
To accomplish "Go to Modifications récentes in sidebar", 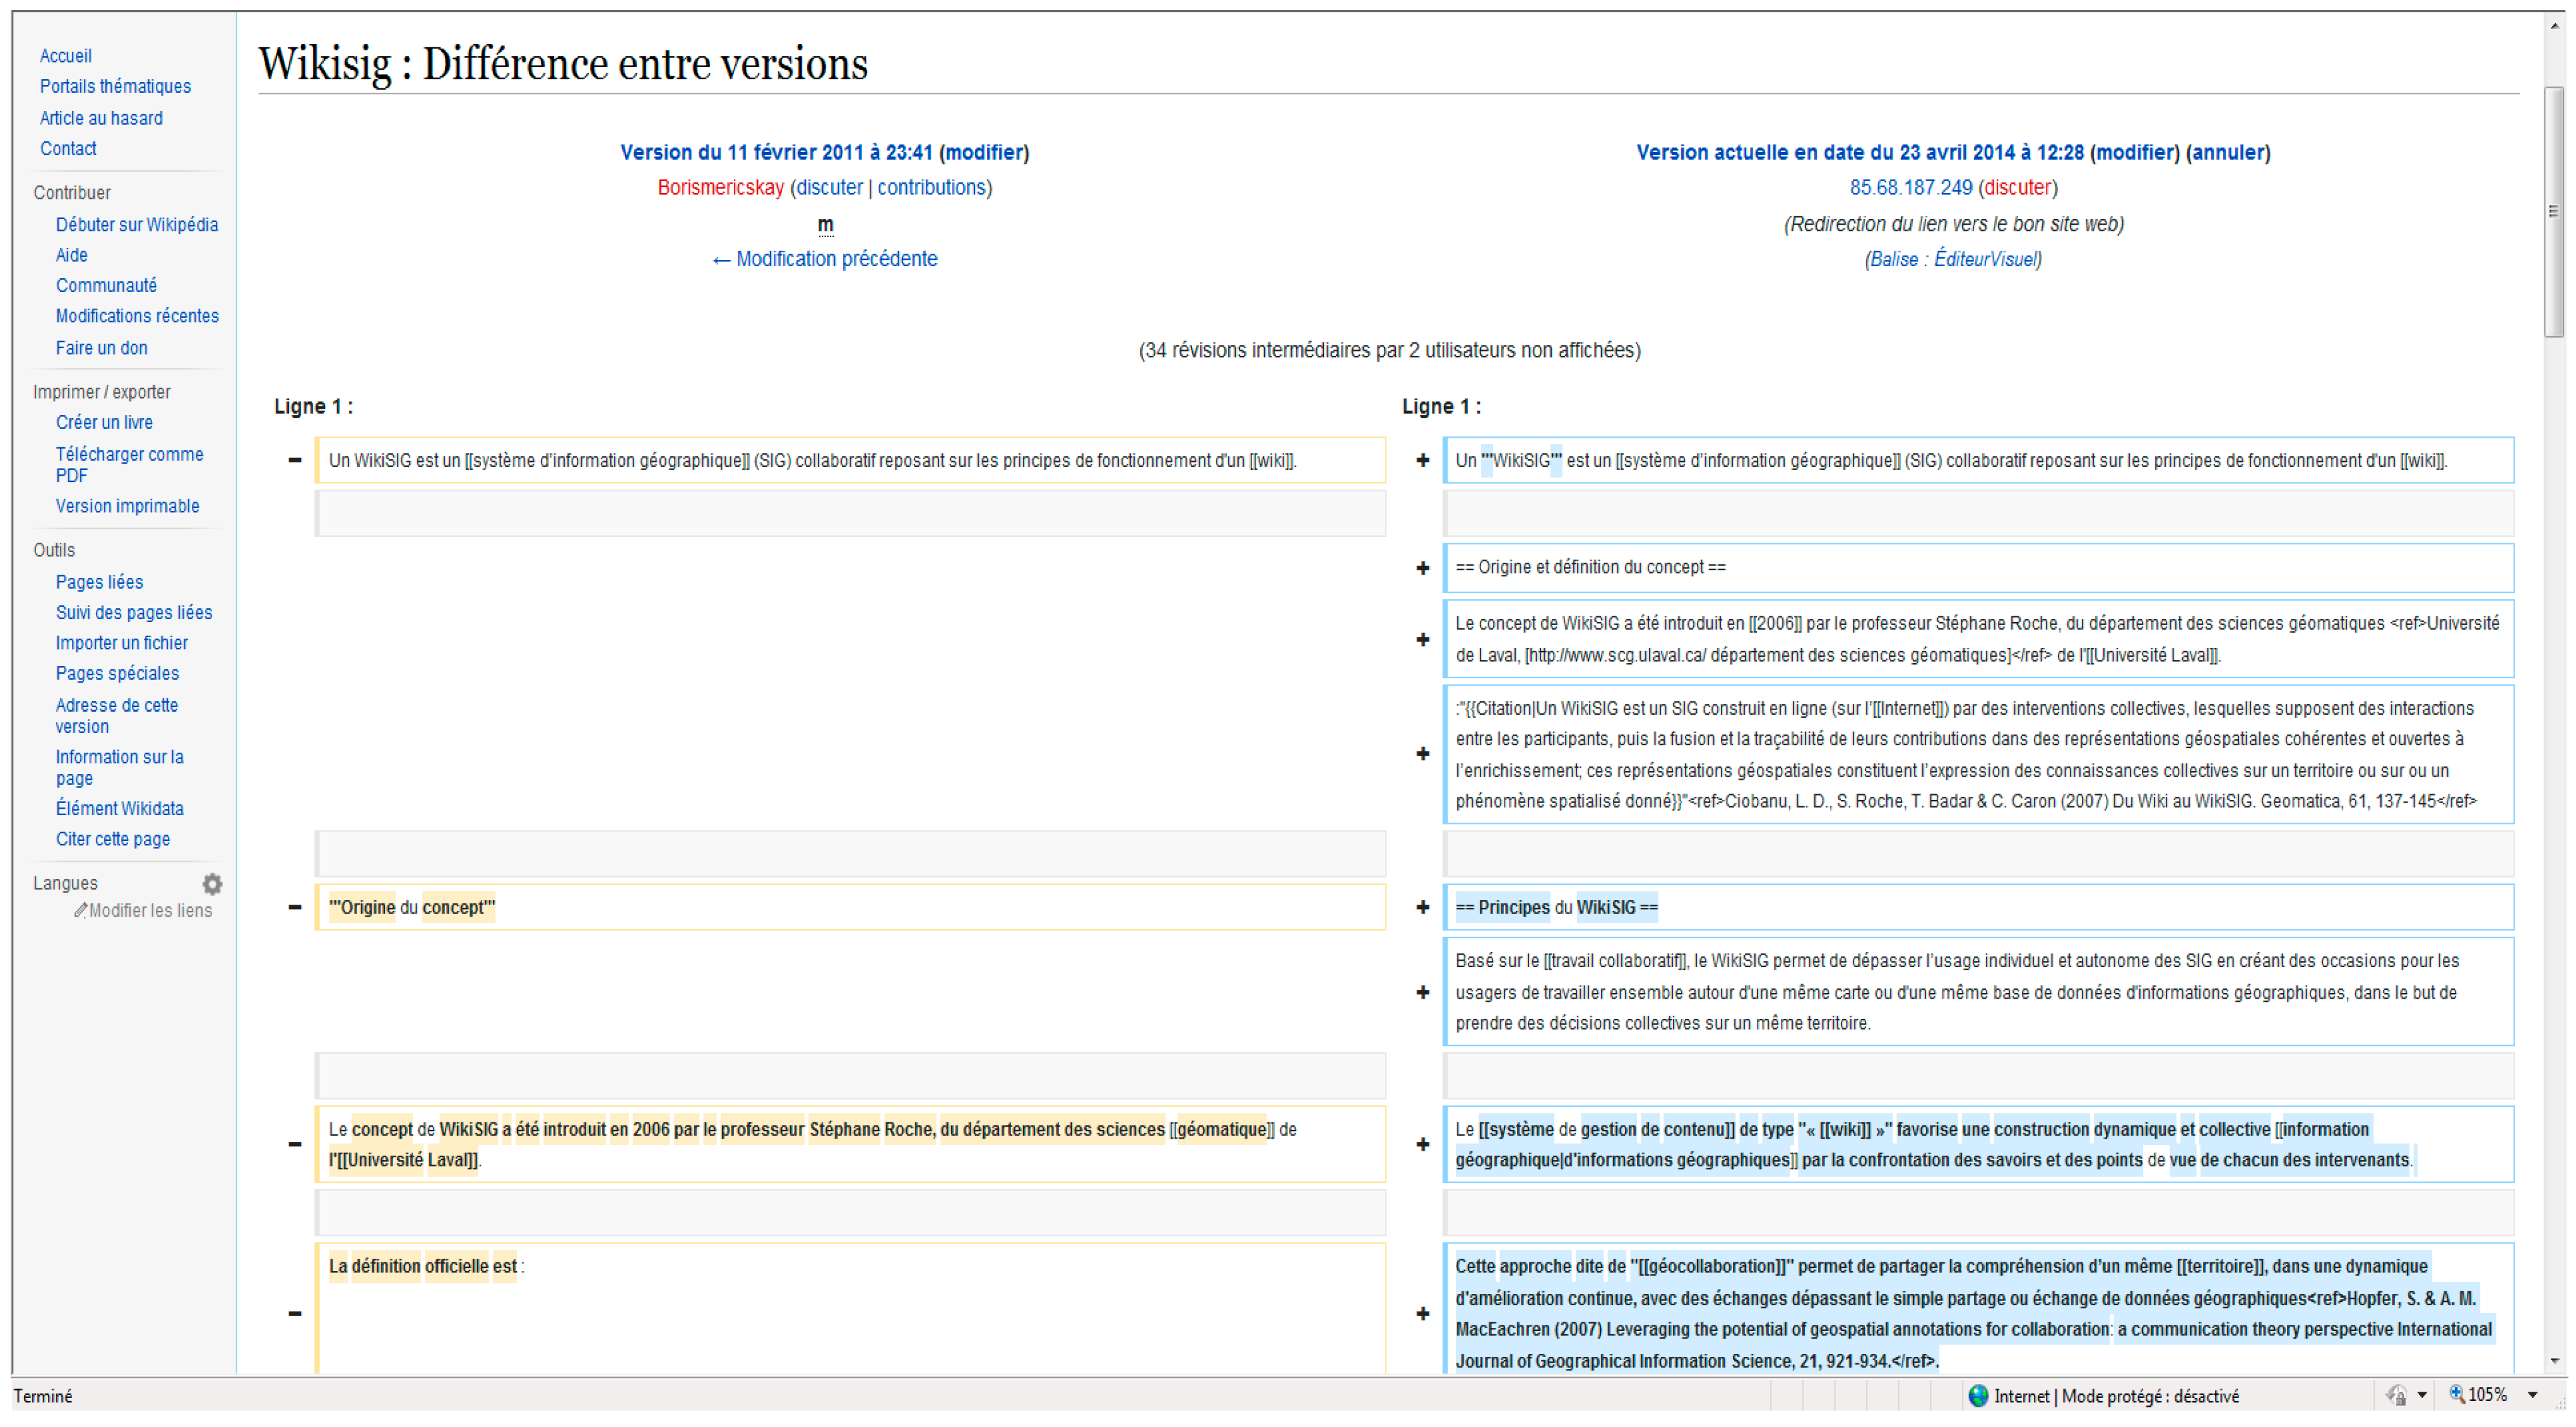I will point(137,316).
